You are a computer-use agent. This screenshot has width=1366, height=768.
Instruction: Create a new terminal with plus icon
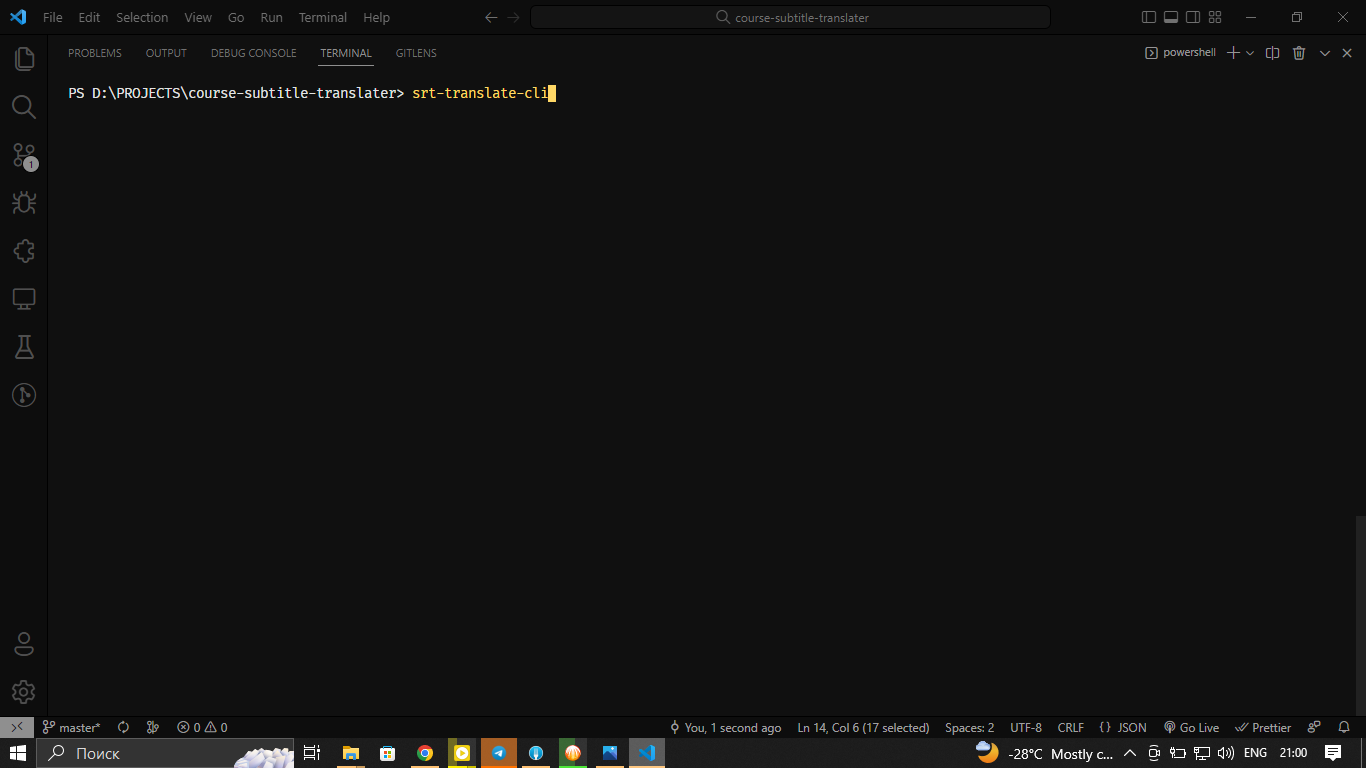click(1233, 53)
